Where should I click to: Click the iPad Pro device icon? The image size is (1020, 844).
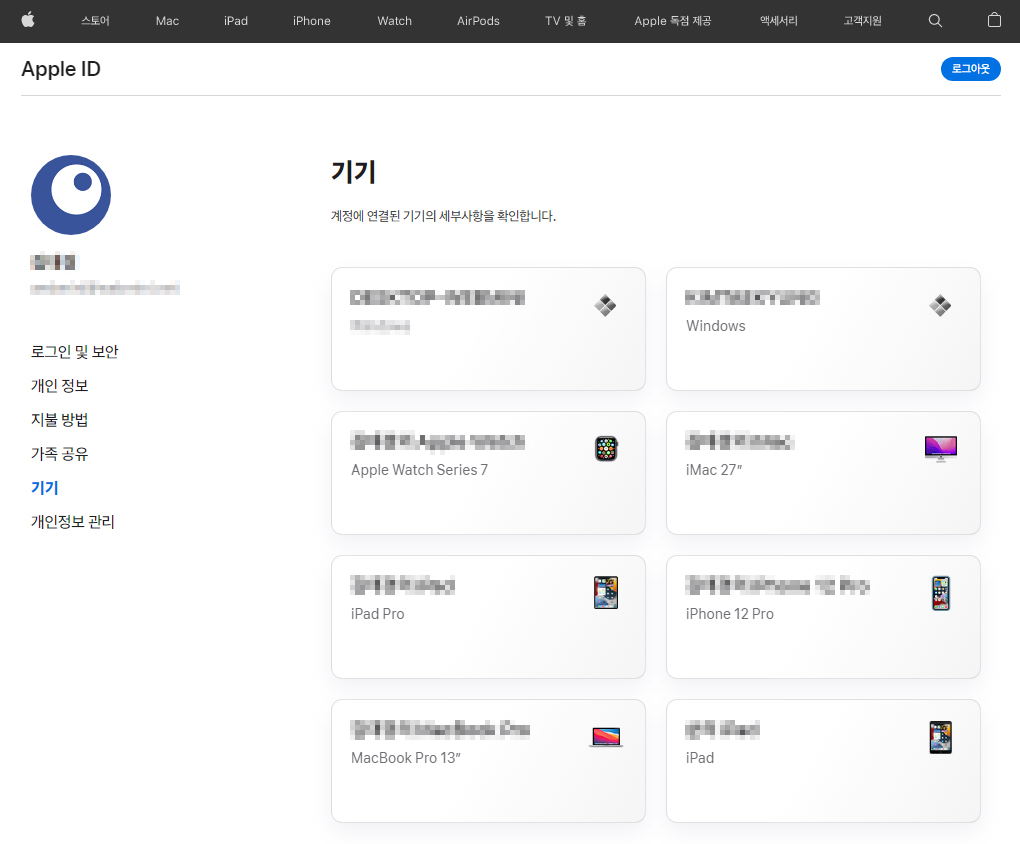[x=606, y=593]
